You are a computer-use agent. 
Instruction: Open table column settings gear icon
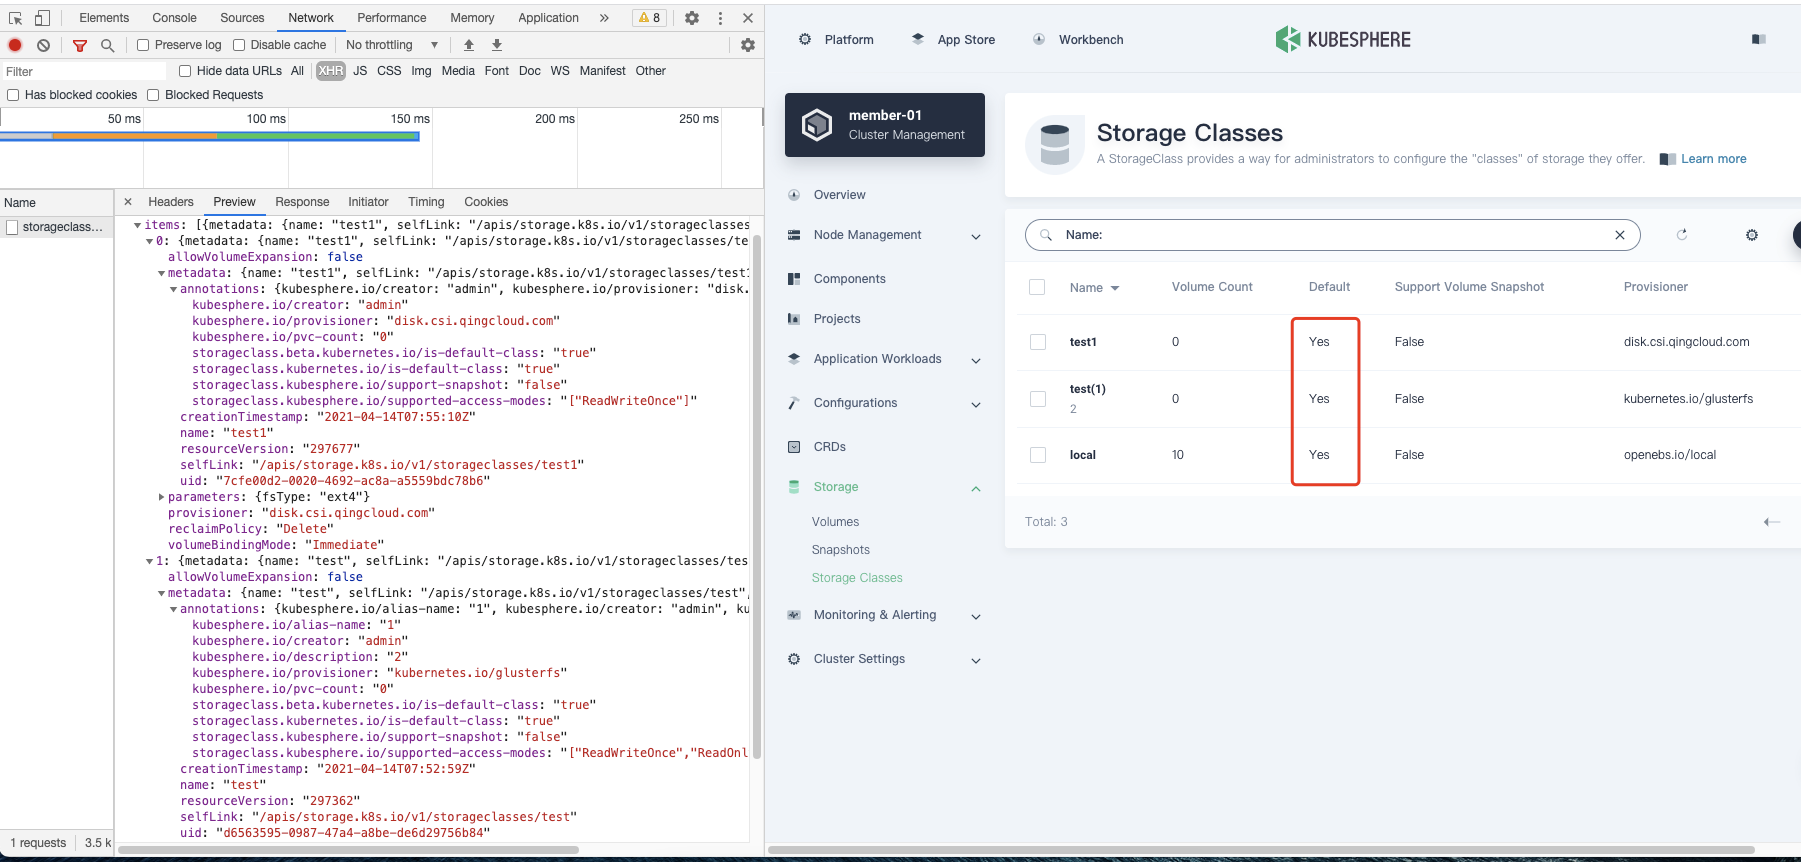coord(1751,235)
